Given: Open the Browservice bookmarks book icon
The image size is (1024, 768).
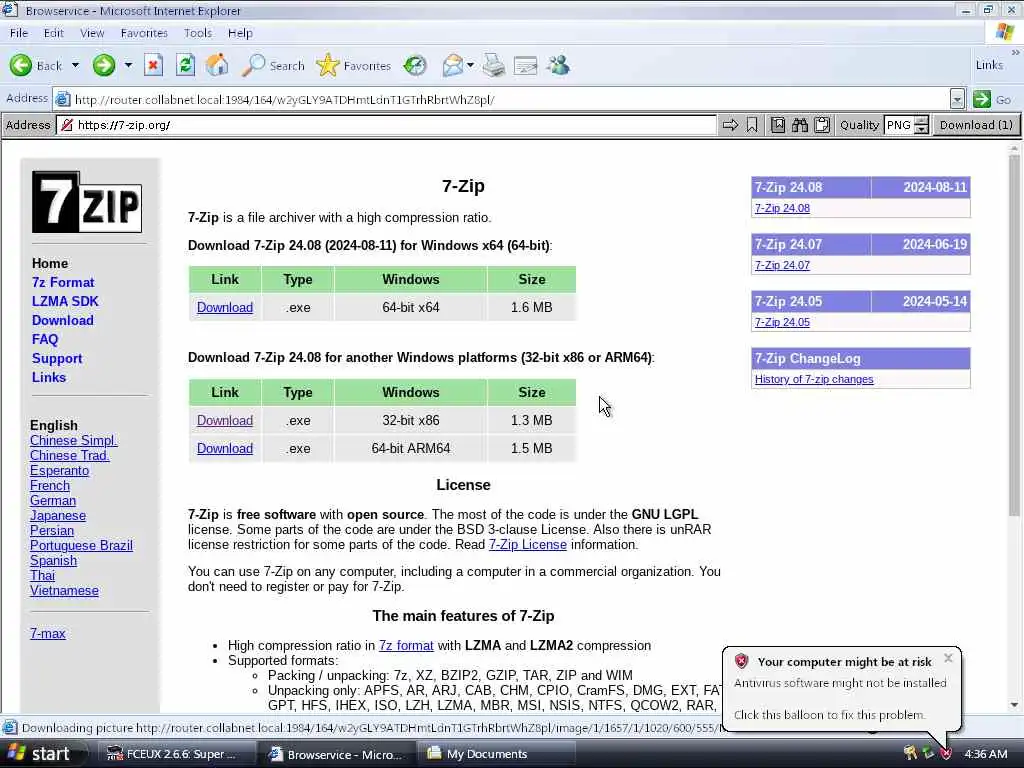Looking at the screenshot, I should 778,125.
